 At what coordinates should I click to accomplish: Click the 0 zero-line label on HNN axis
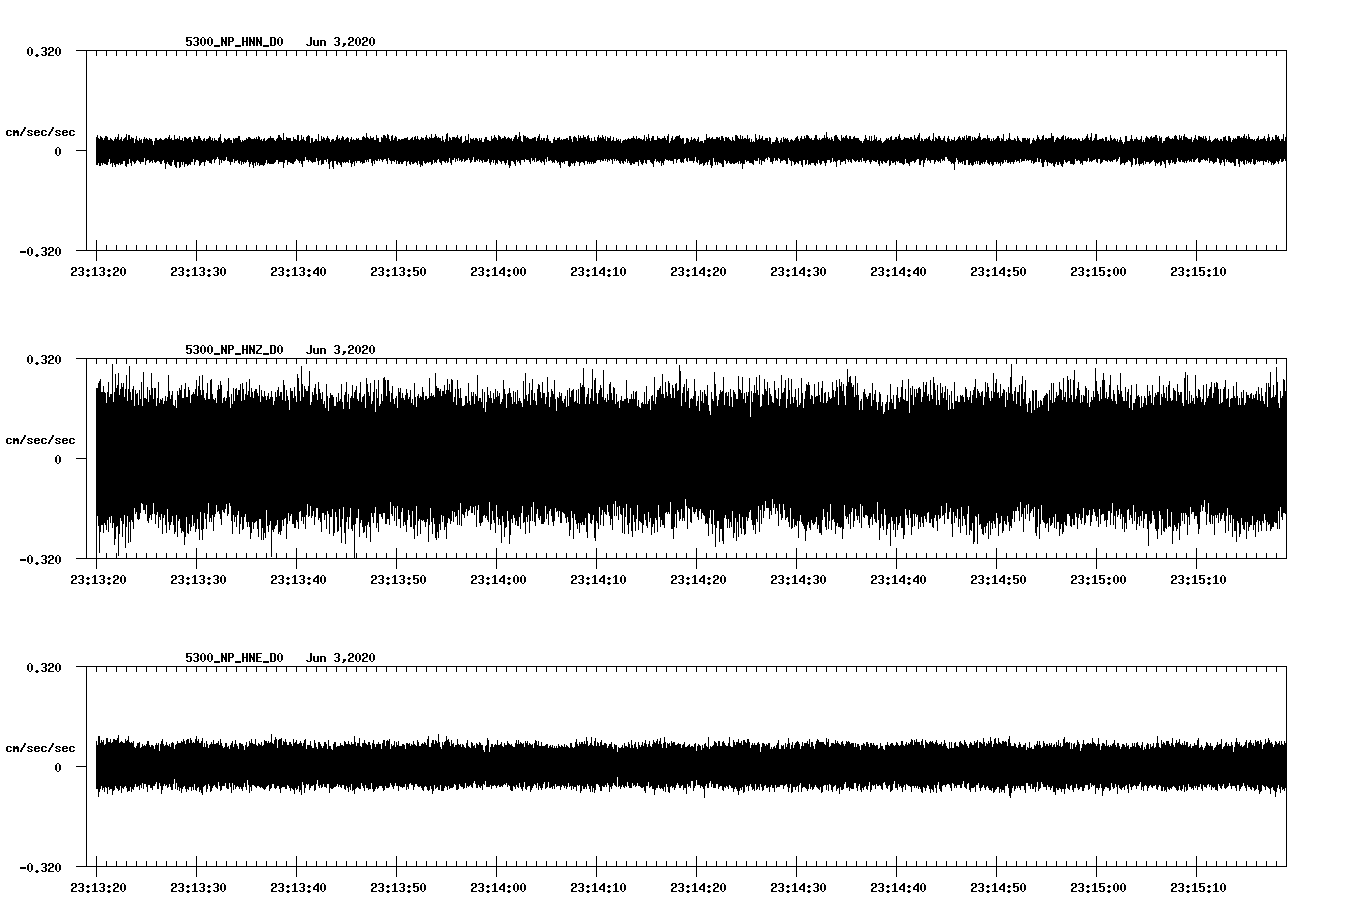click(x=57, y=151)
